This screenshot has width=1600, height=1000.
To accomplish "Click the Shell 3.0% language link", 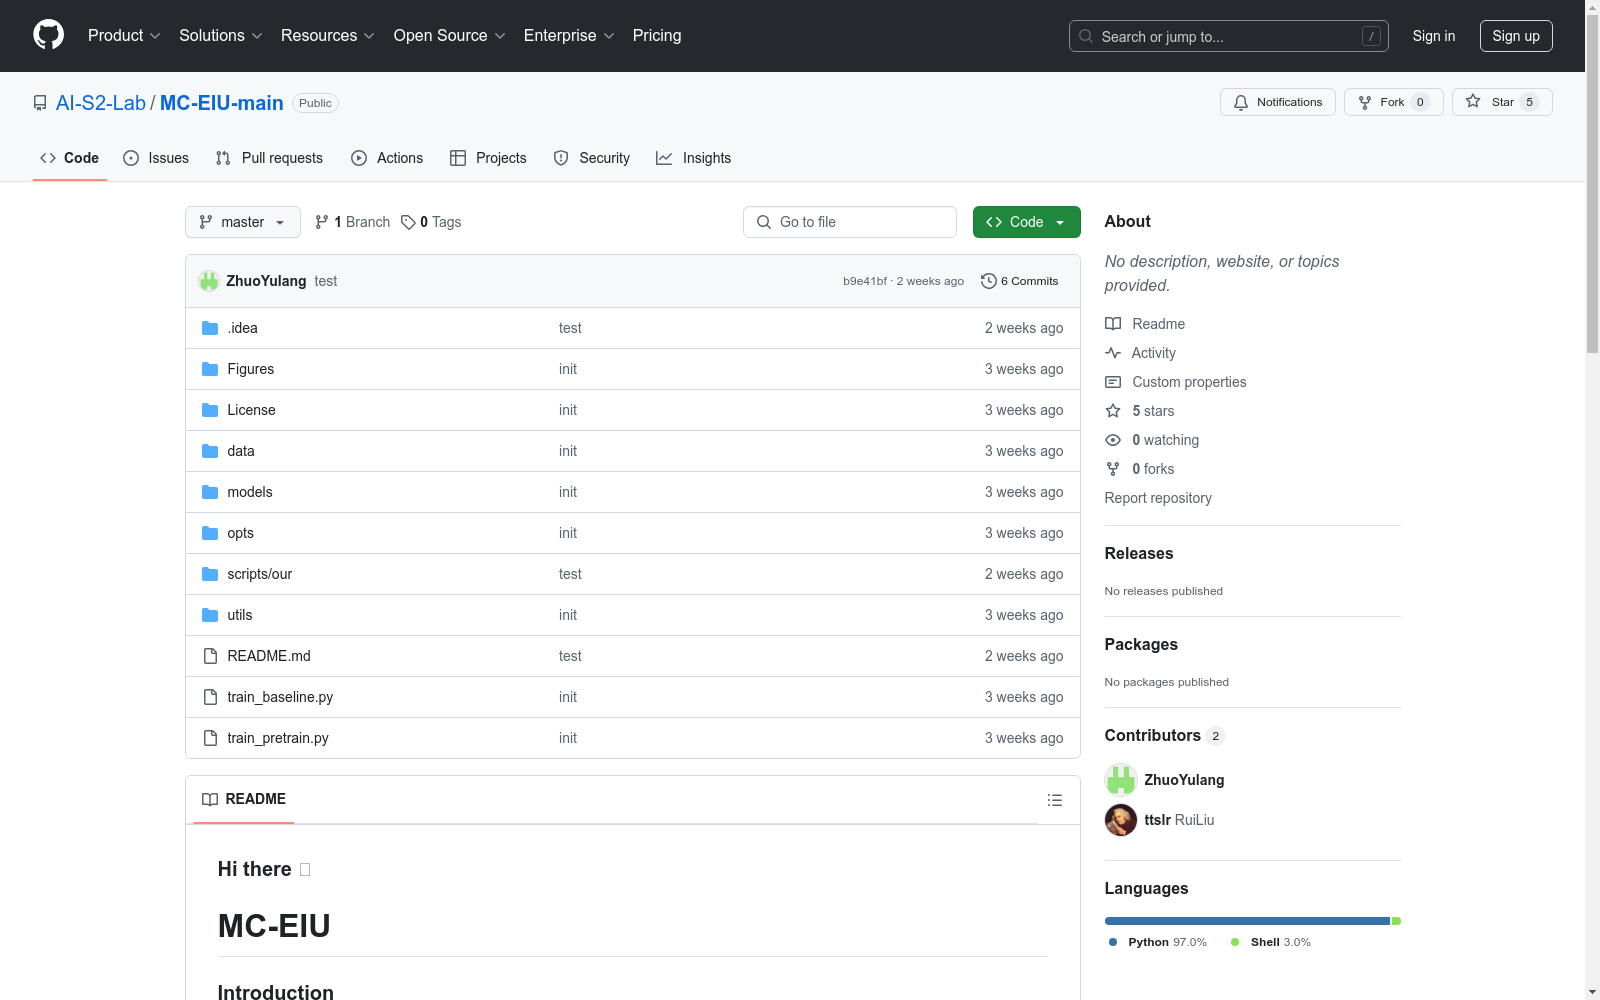I will (x=1271, y=942).
